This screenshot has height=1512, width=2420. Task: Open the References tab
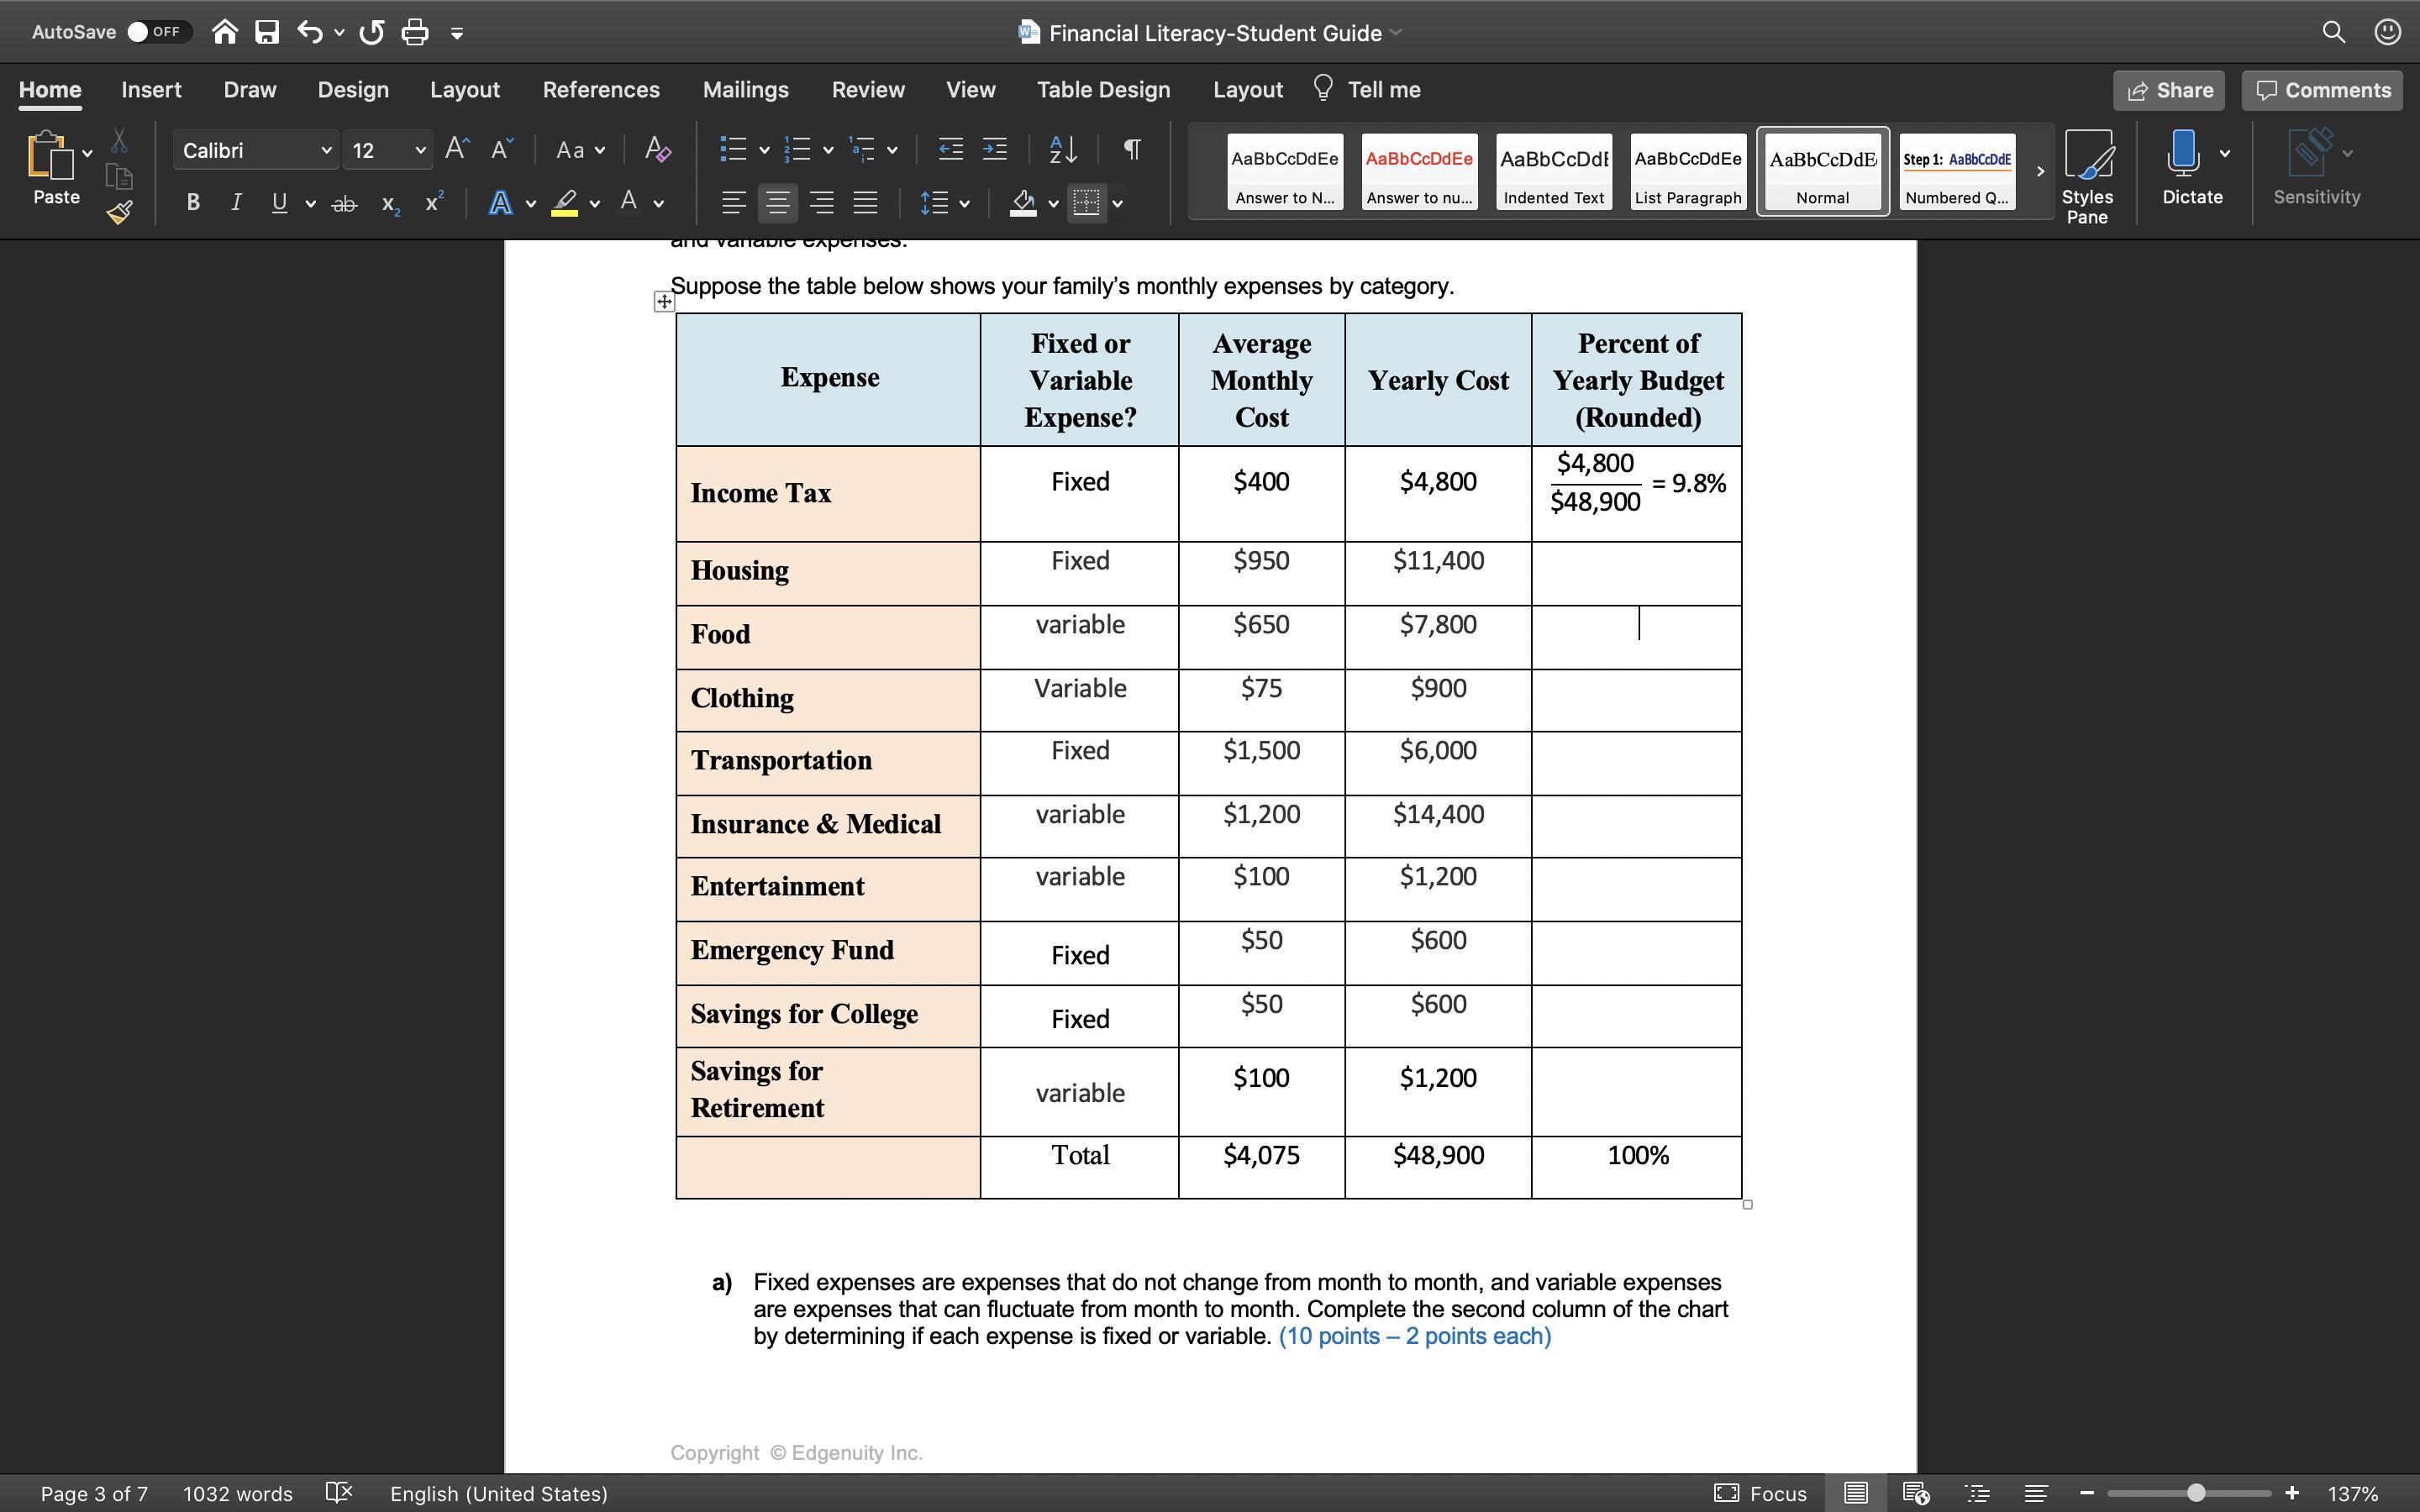tap(601, 90)
